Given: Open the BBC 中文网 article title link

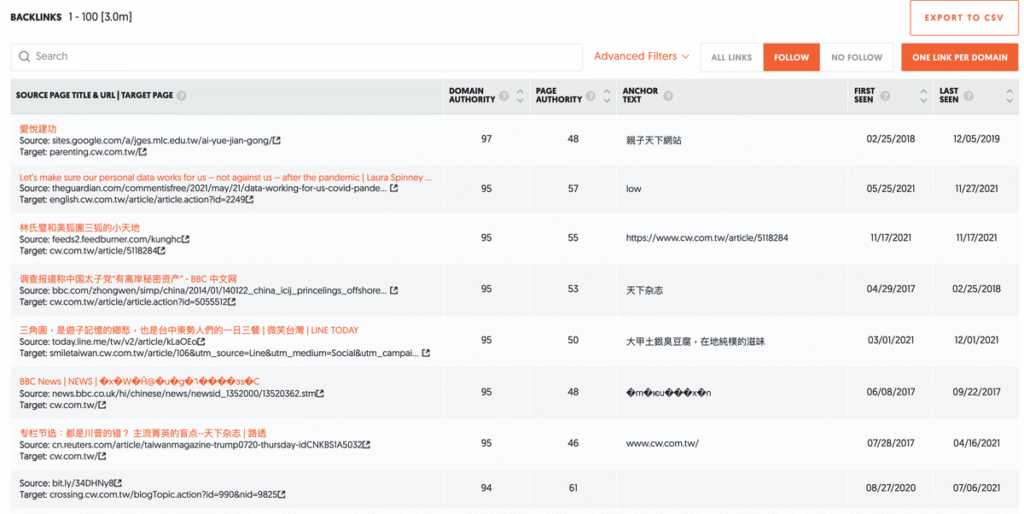Looking at the screenshot, I should [128, 279].
